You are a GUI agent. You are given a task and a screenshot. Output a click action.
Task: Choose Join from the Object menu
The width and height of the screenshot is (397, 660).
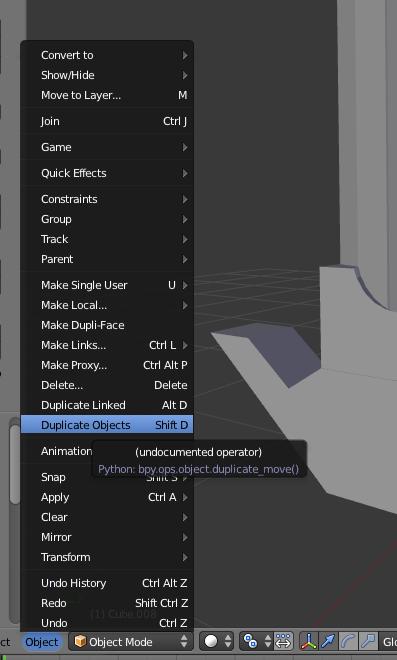107,121
